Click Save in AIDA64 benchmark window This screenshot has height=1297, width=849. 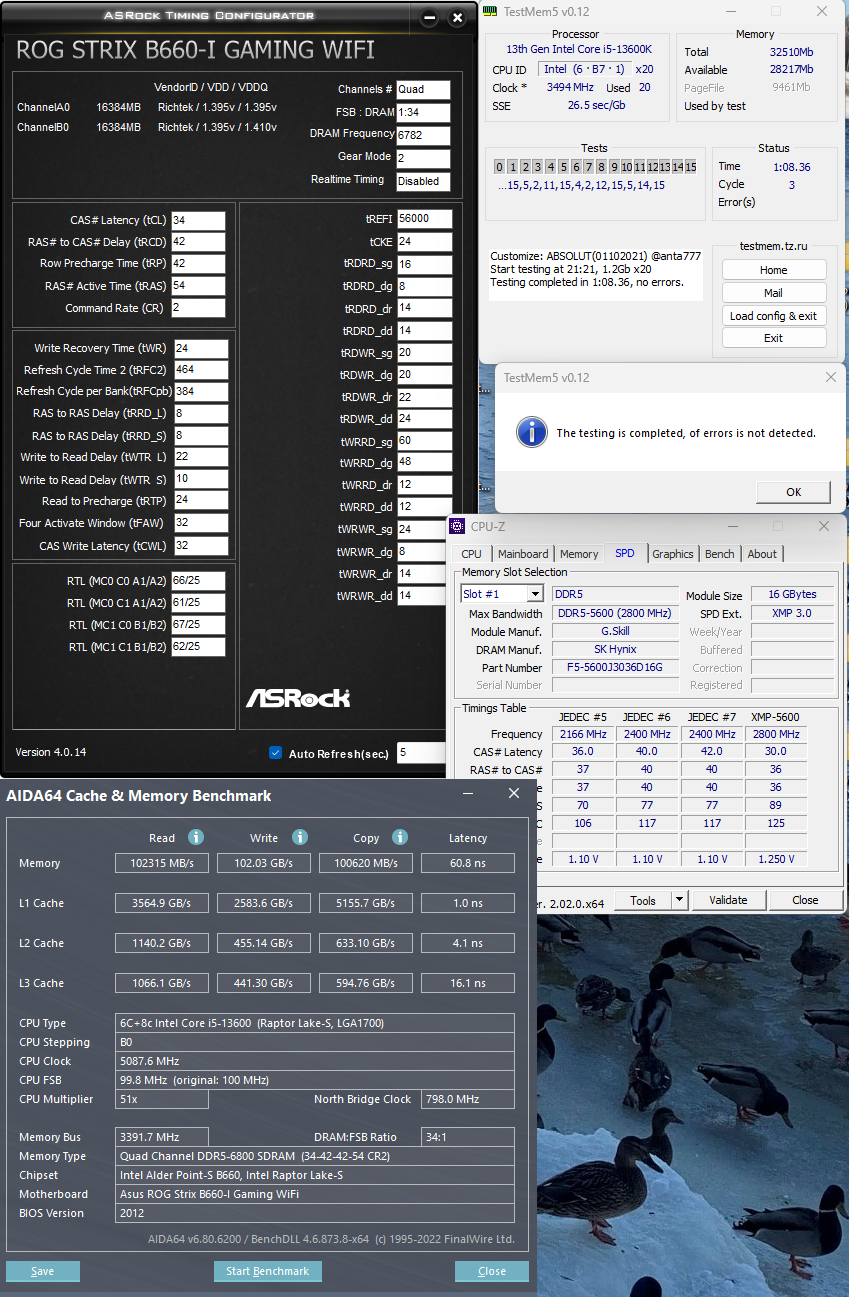(x=42, y=1271)
